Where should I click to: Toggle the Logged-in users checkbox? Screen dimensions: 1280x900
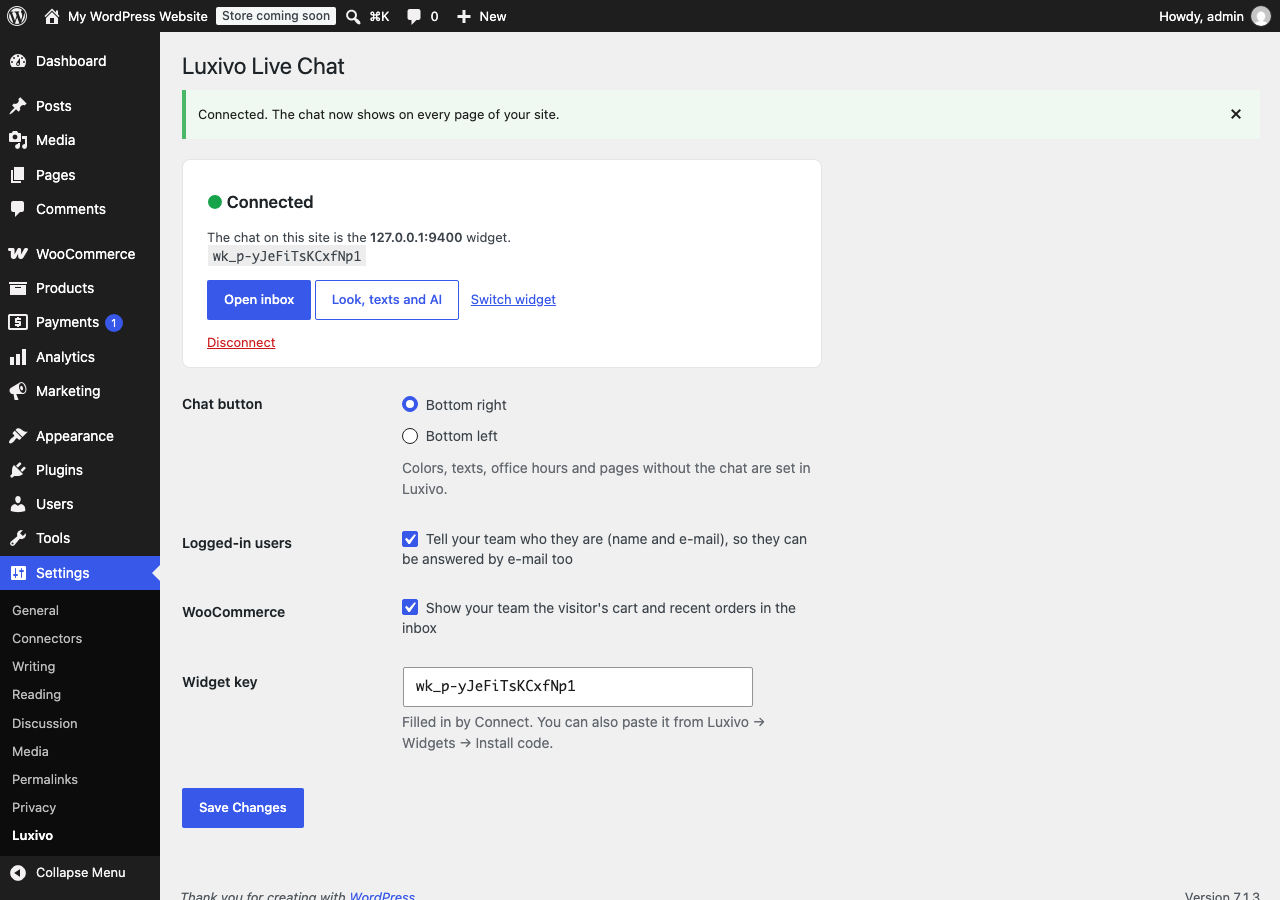click(410, 539)
